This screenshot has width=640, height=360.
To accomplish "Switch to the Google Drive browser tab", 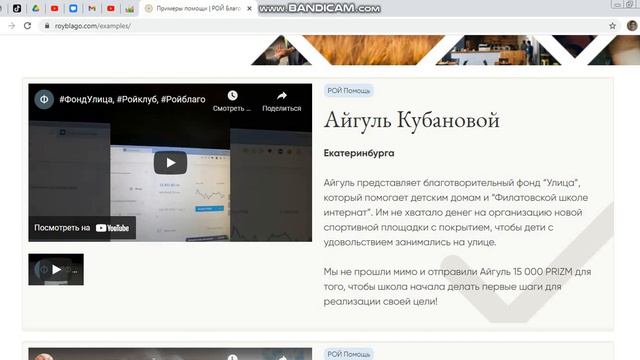I will click(x=36, y=8).
